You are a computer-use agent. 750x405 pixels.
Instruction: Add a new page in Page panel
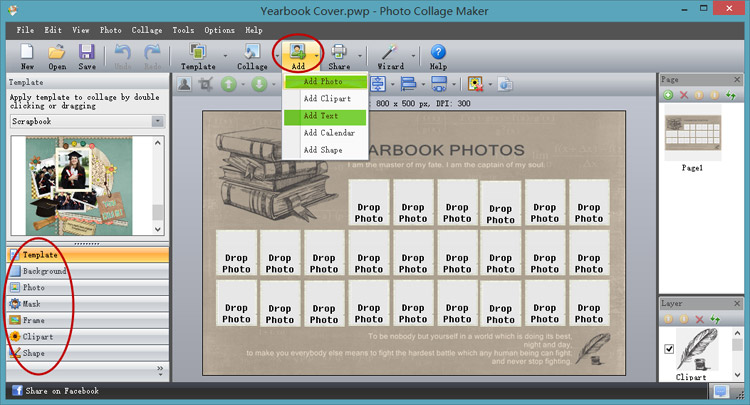point(668,95)
